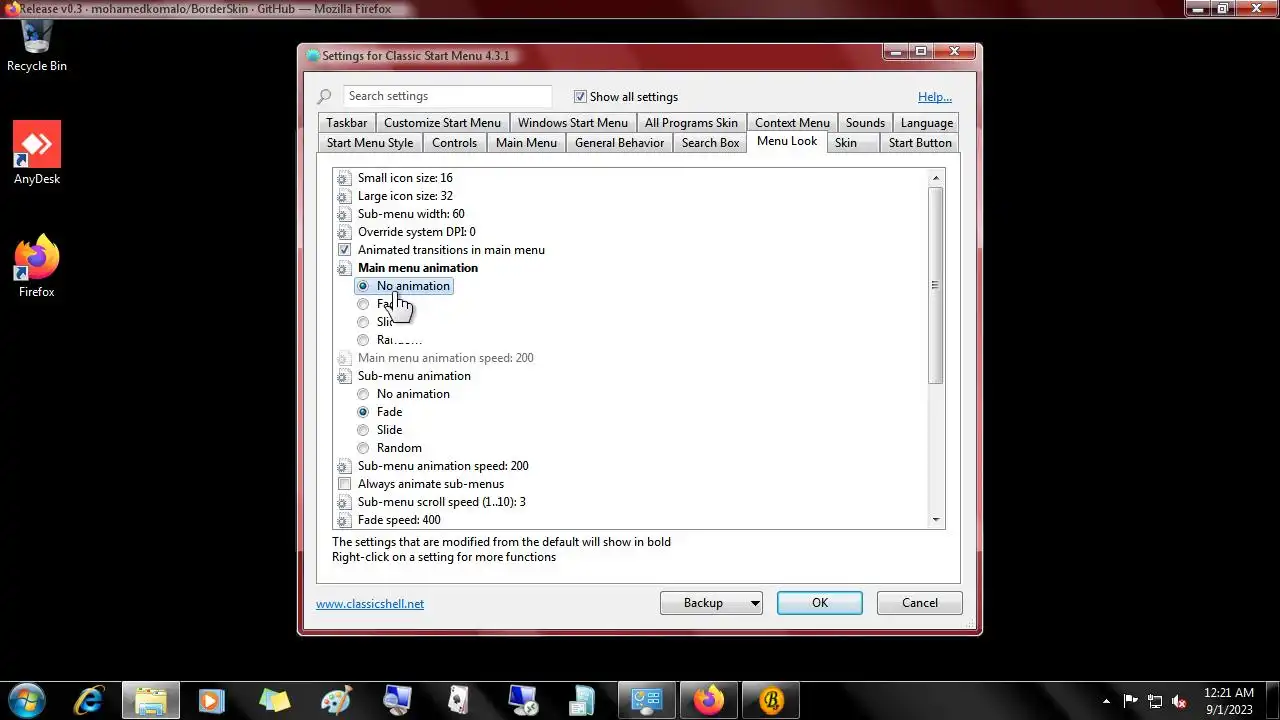Click the gear icon for Sub-menu animation speed
The width and height of the screenshot is (1280, 720).
(344, 466)
